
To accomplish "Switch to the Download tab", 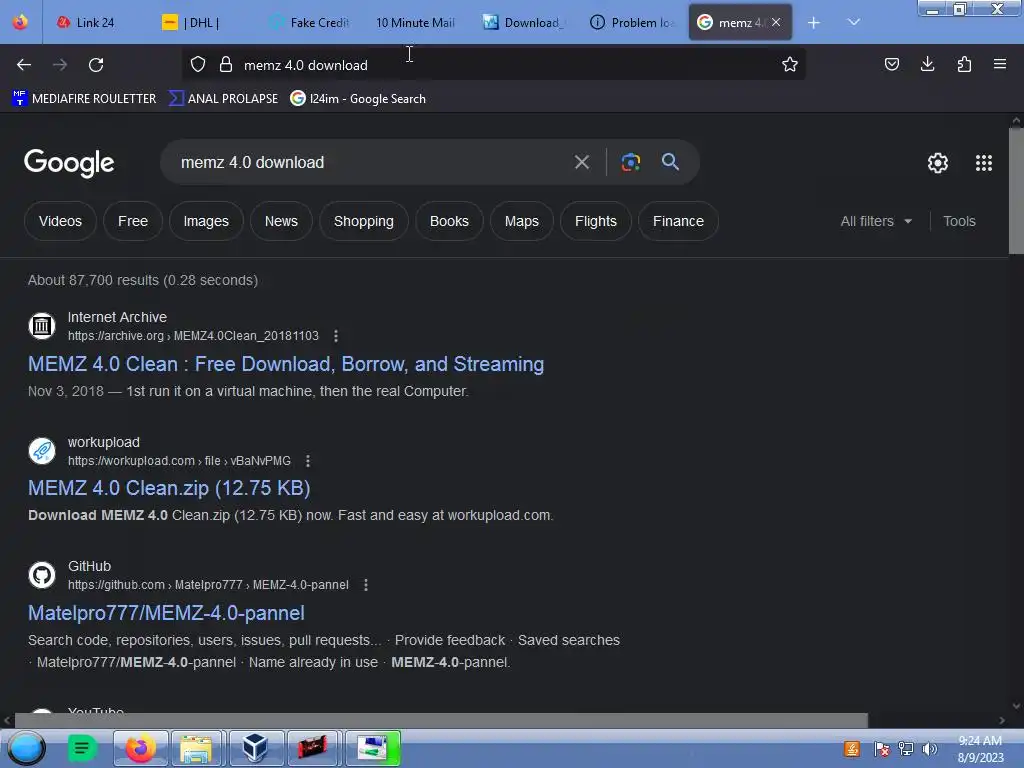I will pyautogui.click(x=524, y=23).
